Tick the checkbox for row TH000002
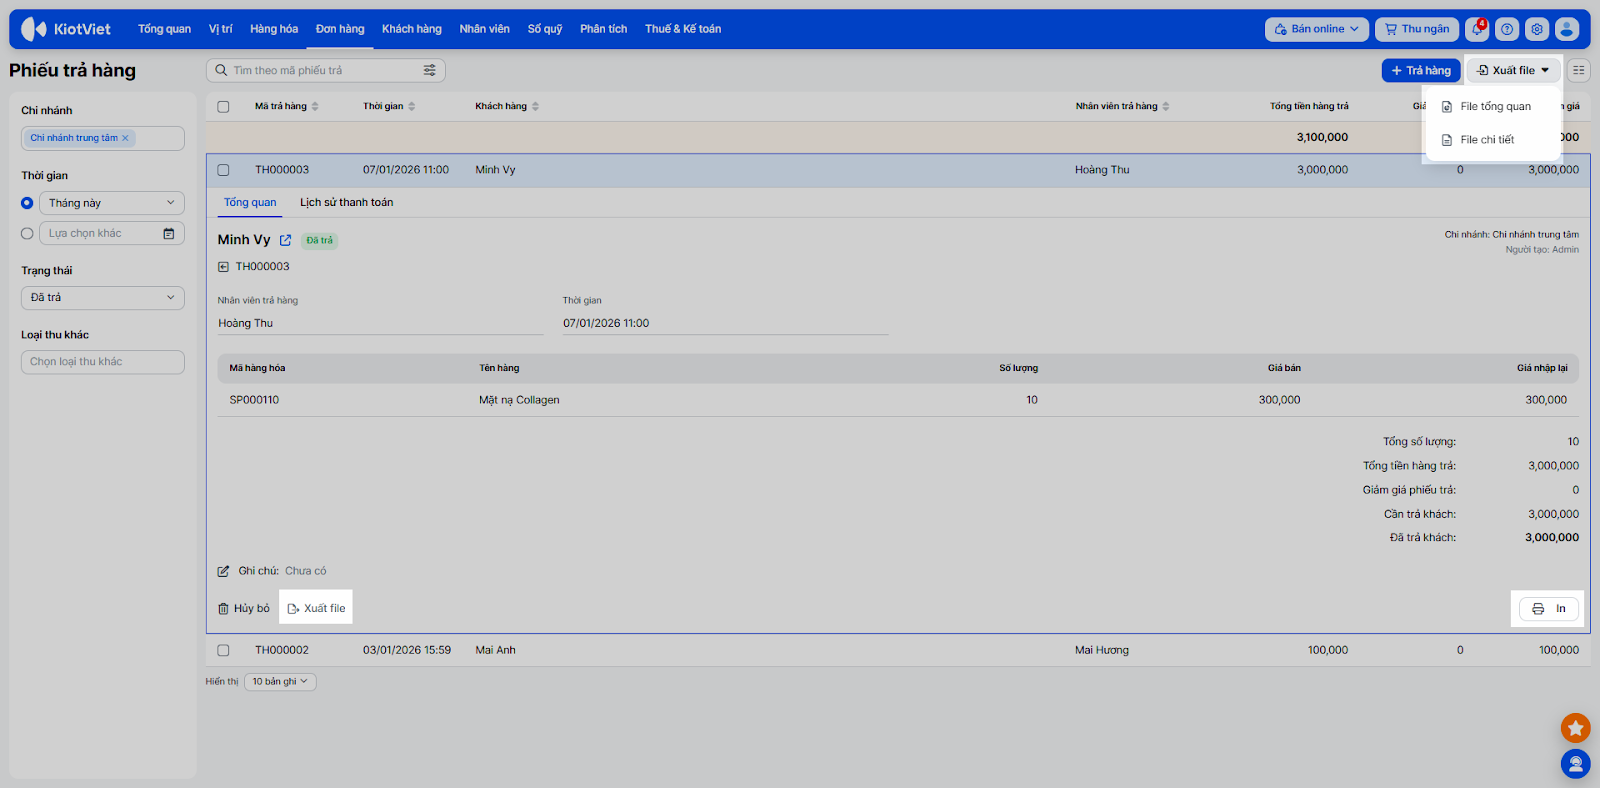 223,650
